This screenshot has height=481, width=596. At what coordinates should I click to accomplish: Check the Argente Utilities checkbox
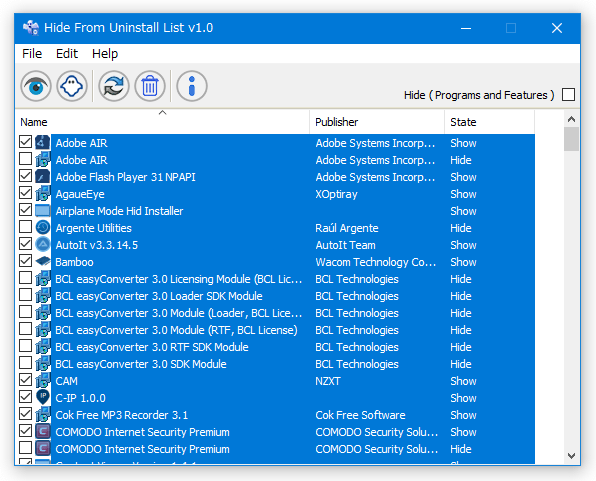[25, 227]
